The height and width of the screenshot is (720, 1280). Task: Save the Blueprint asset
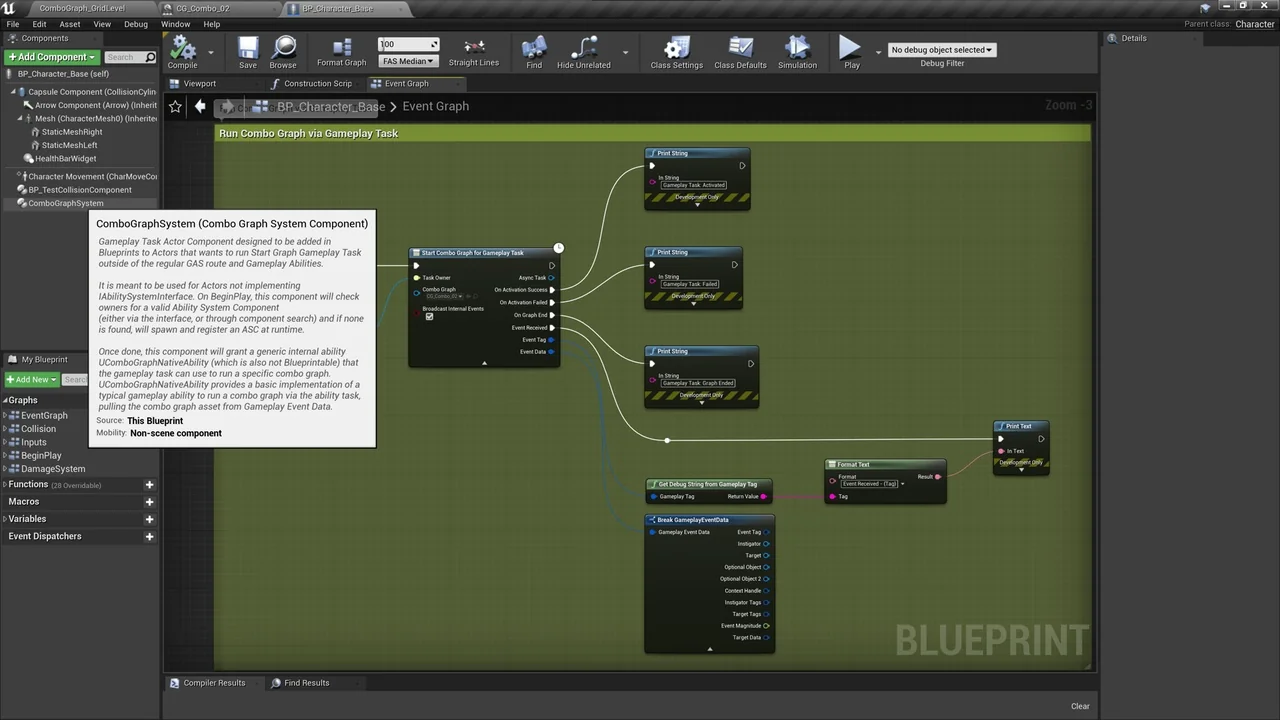tap(247, 52)
